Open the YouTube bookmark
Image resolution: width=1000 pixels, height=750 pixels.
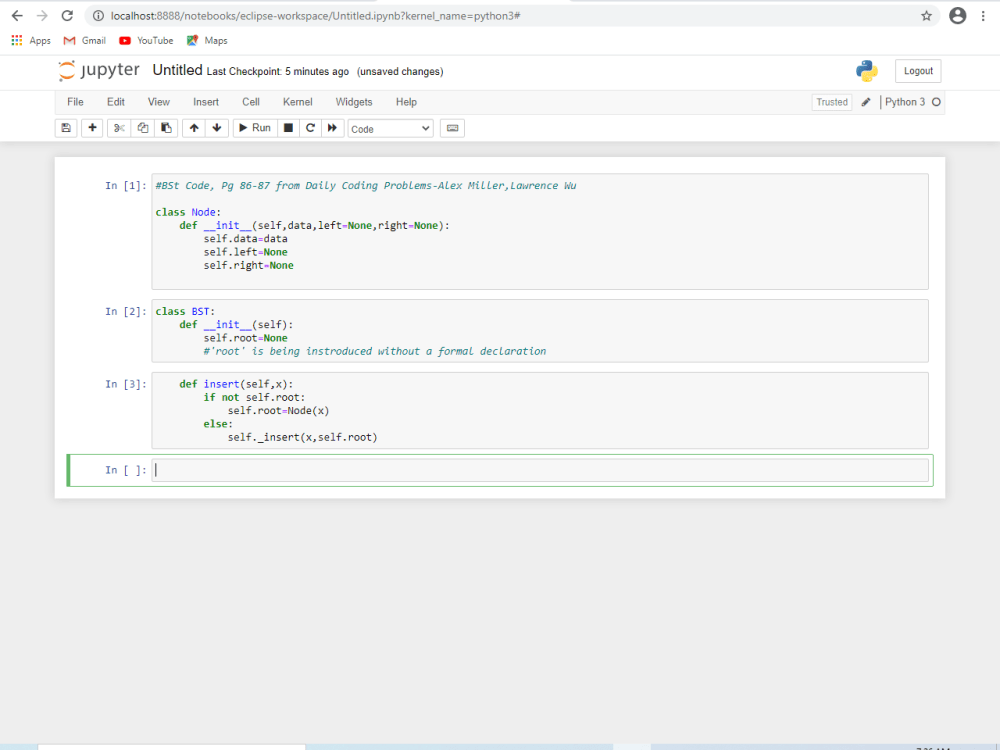(x=146, y=41)
